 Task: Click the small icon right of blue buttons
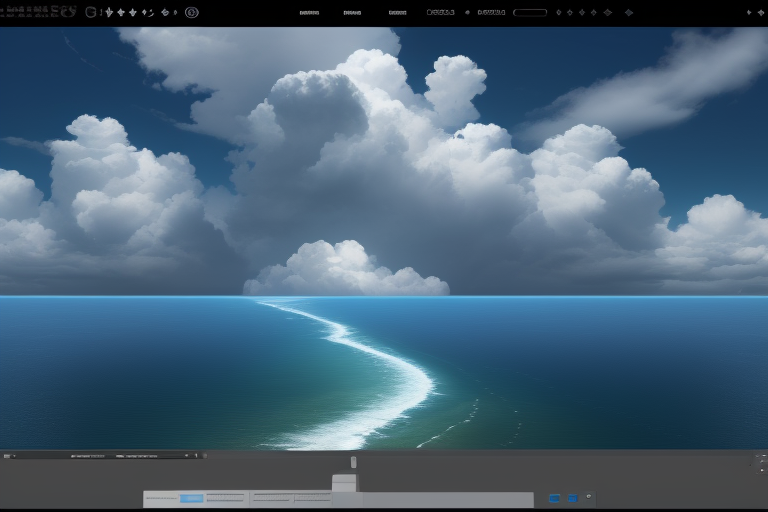click(x=589, y=497)
